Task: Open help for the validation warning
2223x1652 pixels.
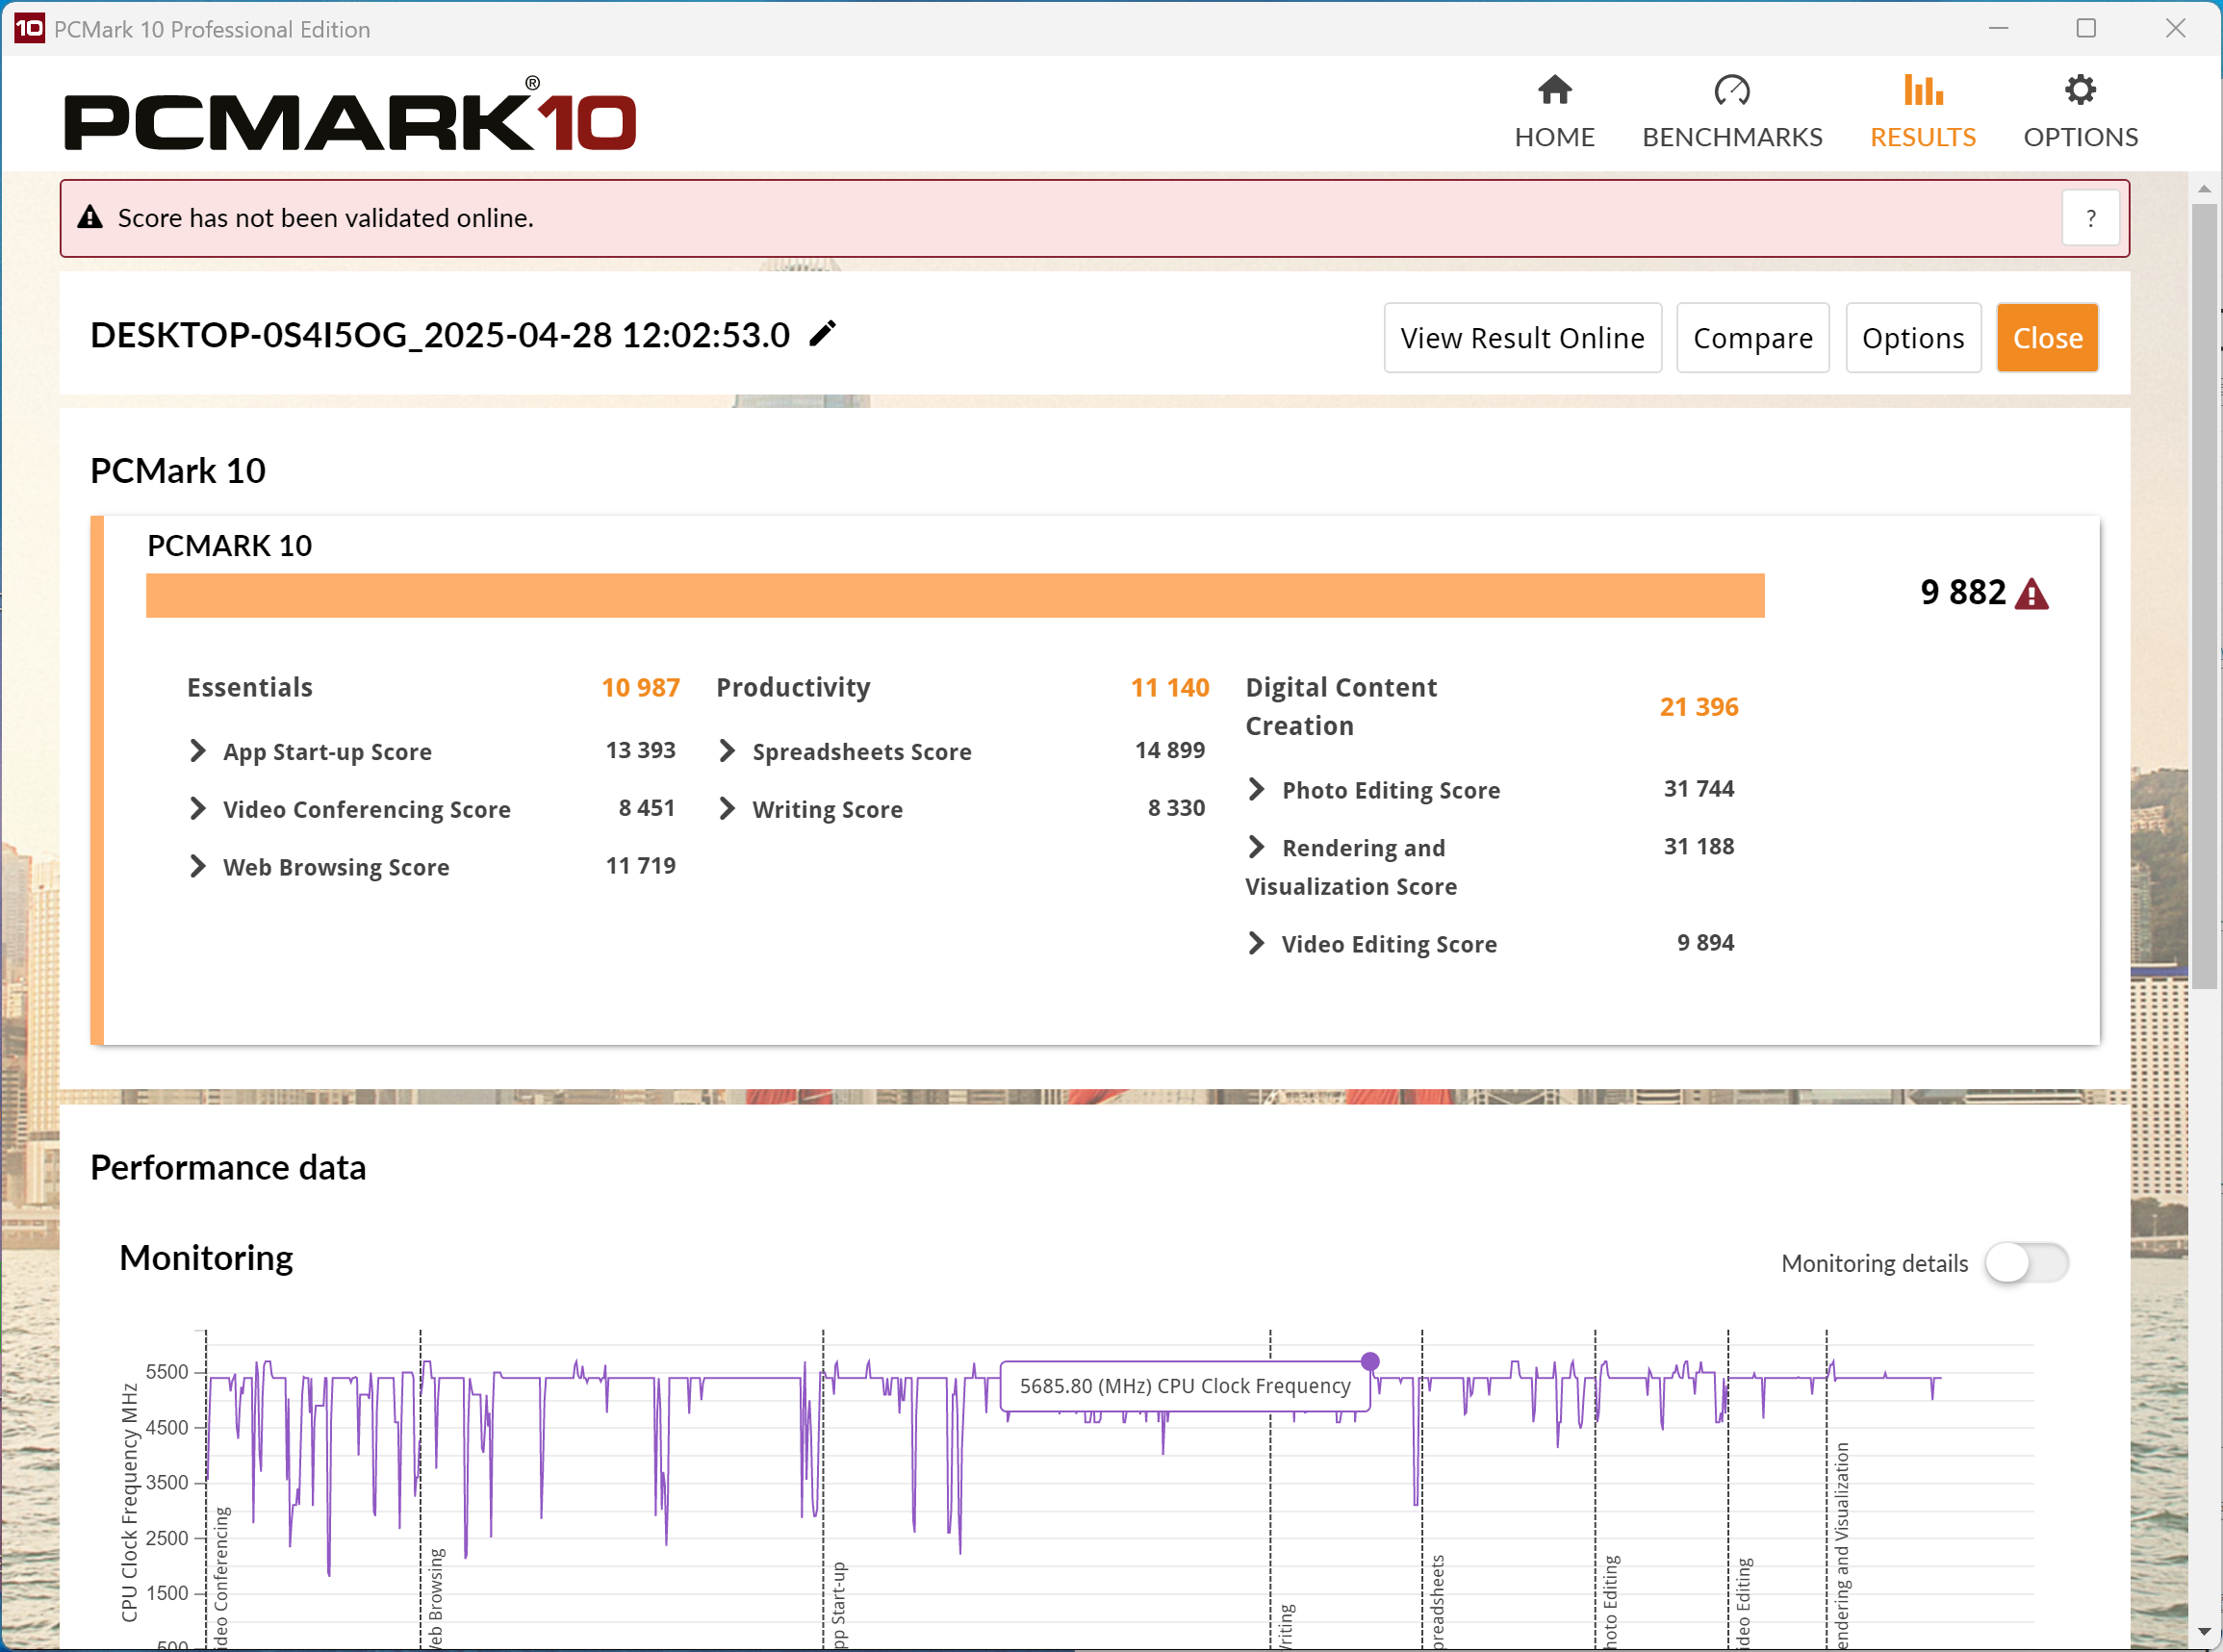Action: [x=2090, y=218]
